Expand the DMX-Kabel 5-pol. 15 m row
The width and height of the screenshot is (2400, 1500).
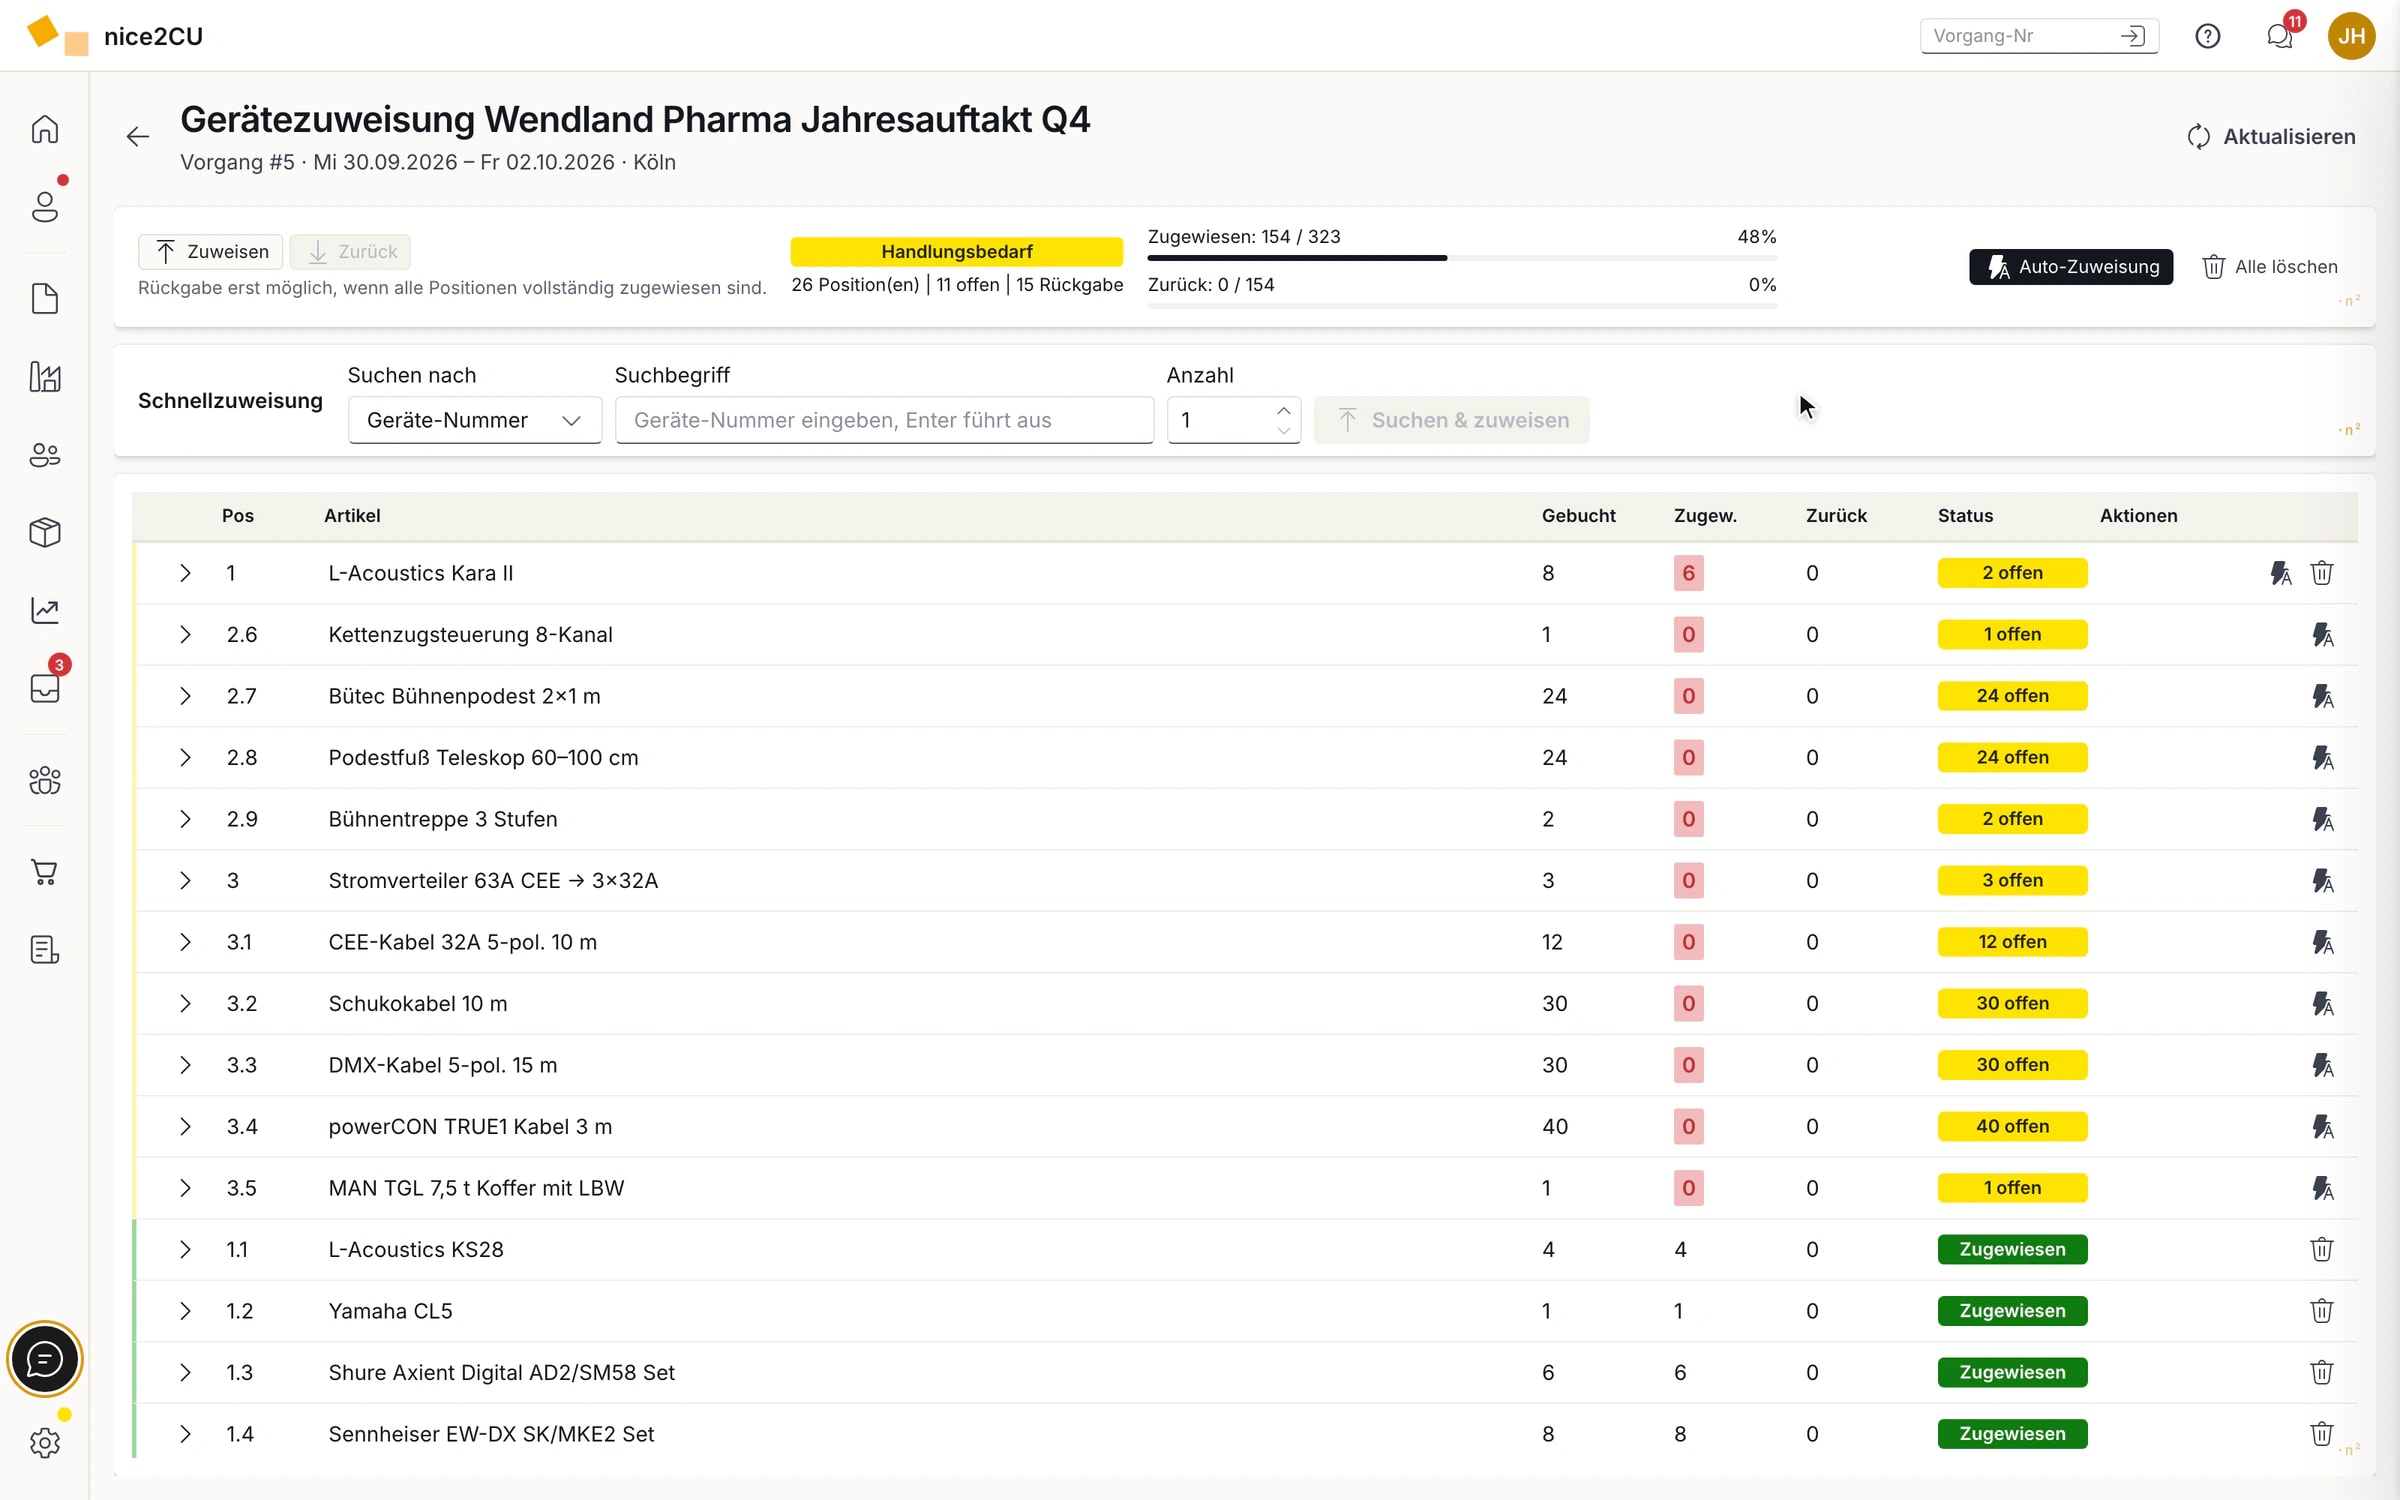[185, 1065]
